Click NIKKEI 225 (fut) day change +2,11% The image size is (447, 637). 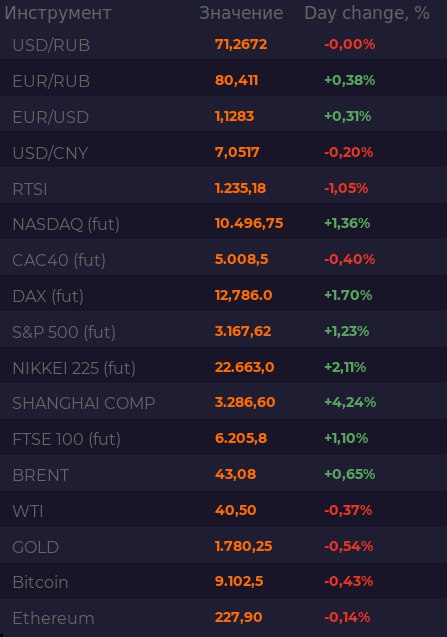pyautogui.click(x=345, y=367)
